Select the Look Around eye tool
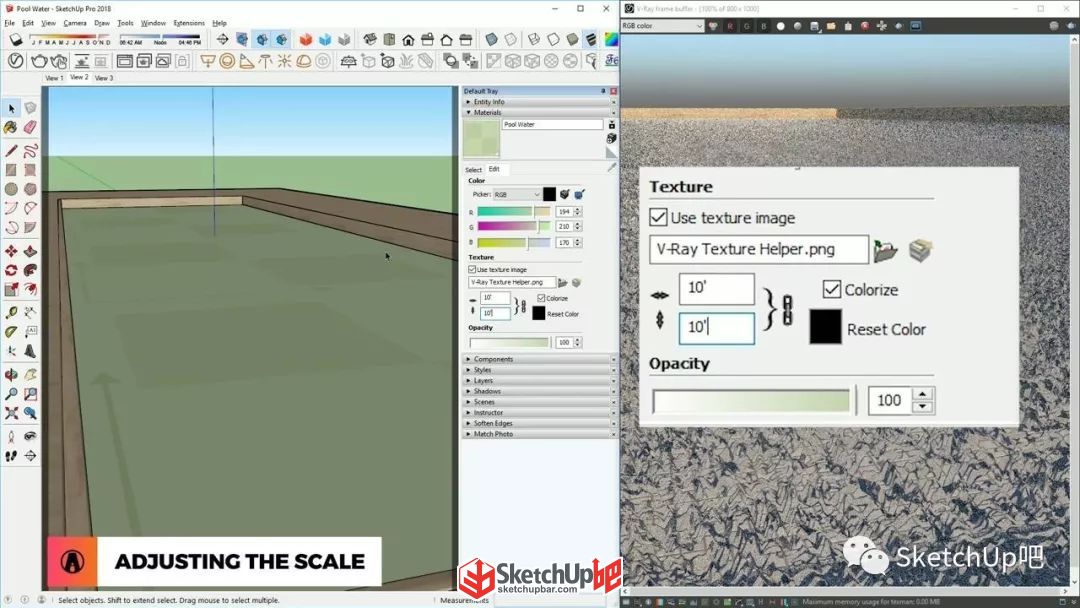This screenshot has width=1080, height=608. coord(30,436)
